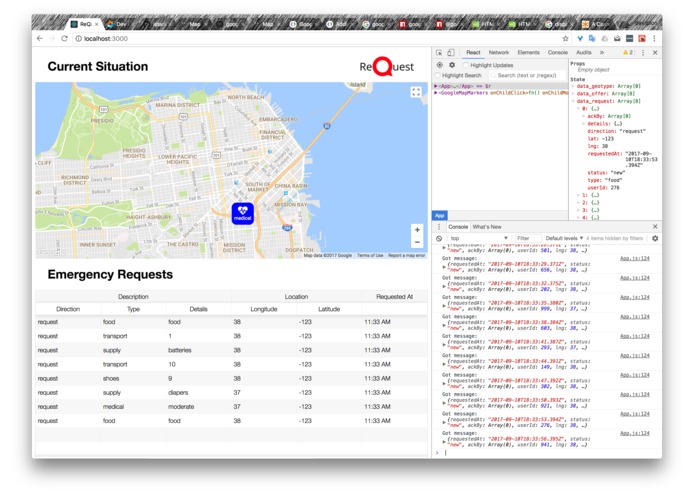Reload the localhost page

(64, 39)
